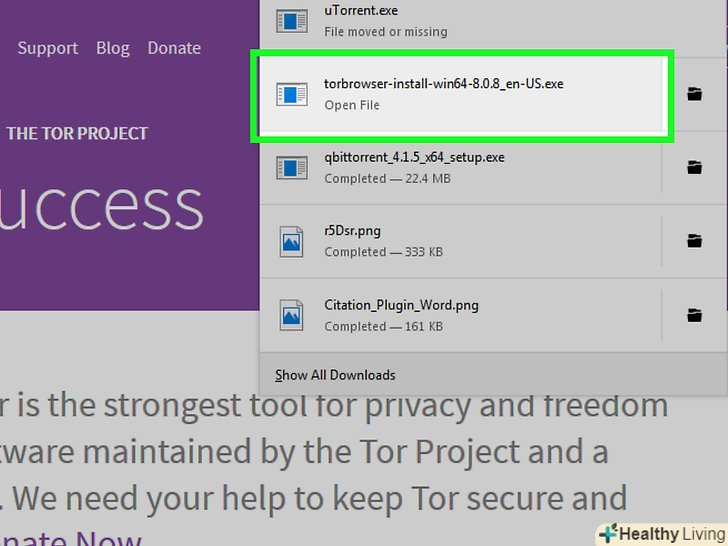Screen dimensions: 728x546
Task: Click the torbrowser installer file icon
Action: coord(292,94)
